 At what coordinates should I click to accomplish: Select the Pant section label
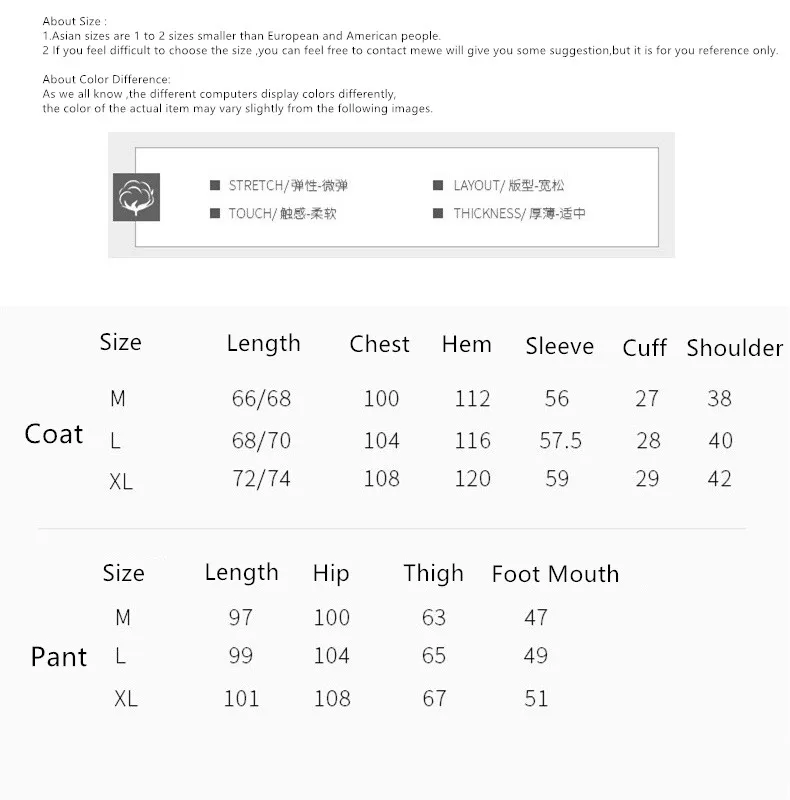(x=59, y=657)
